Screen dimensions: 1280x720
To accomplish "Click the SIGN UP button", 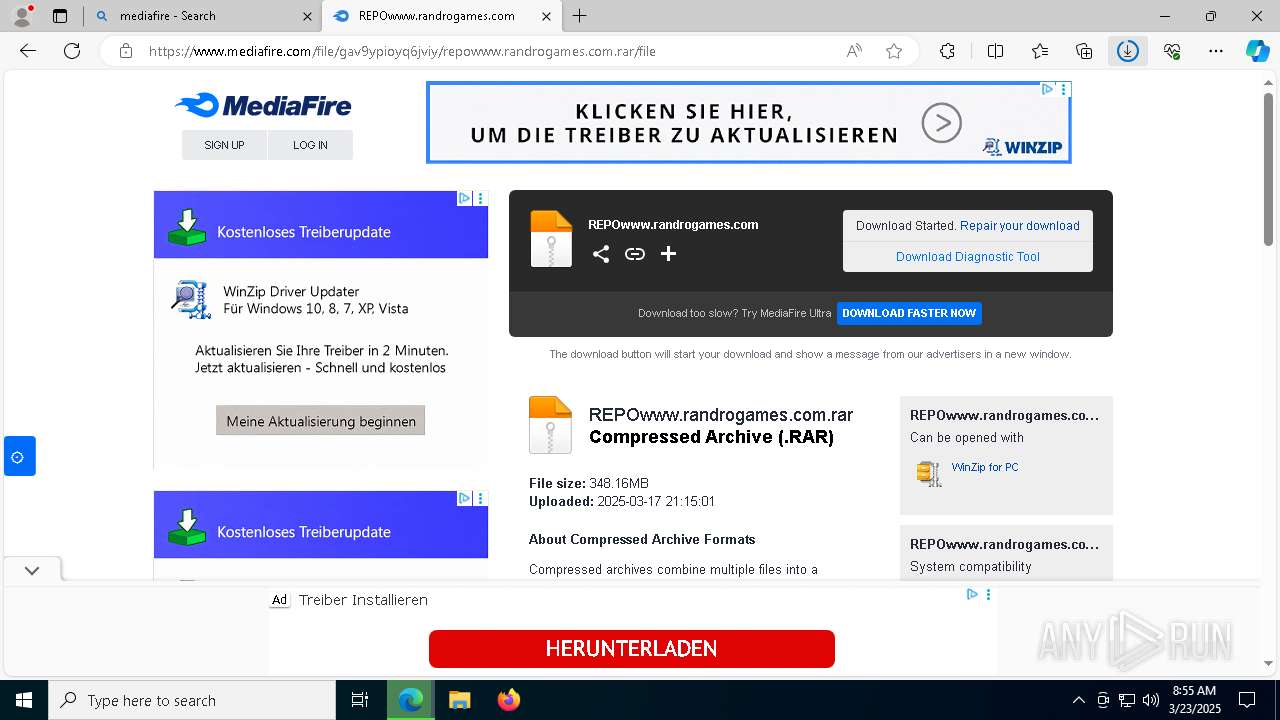I will [224, 145].
